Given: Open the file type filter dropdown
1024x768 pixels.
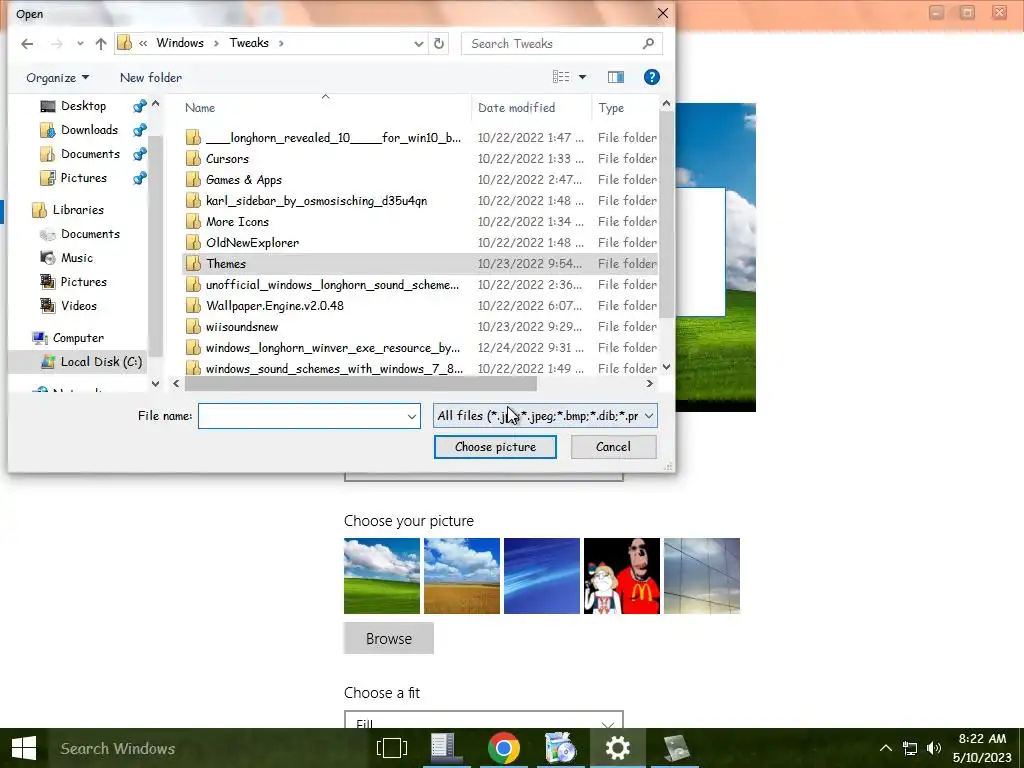Looking at the screenshot, I should pyautogui.click(x=545, y=416).
